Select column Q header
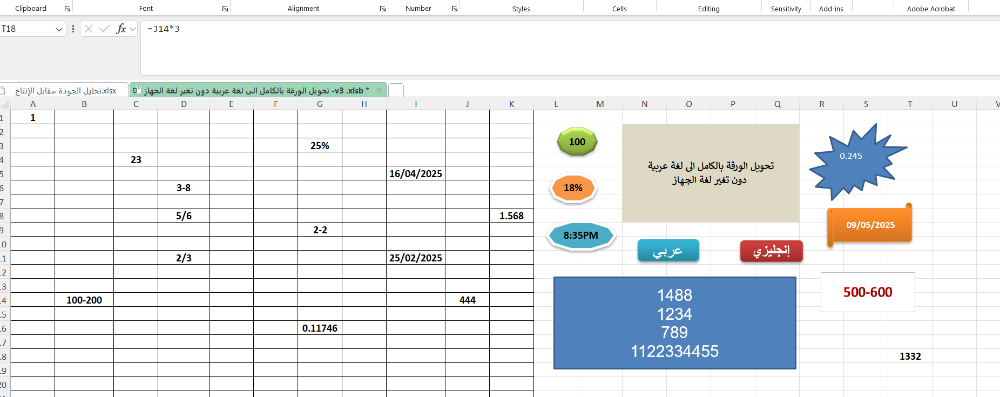 pos(777,103)
